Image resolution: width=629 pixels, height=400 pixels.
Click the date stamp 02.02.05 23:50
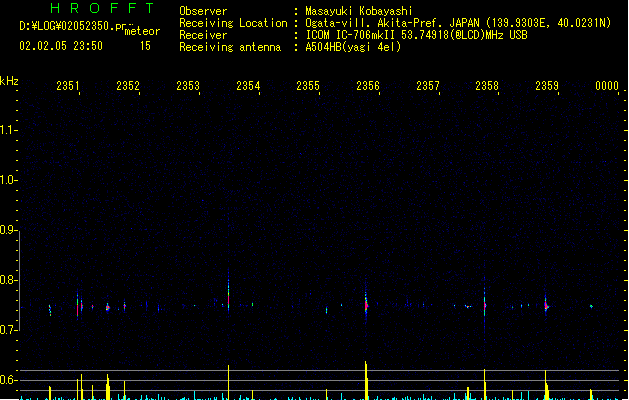pos(61,46)
